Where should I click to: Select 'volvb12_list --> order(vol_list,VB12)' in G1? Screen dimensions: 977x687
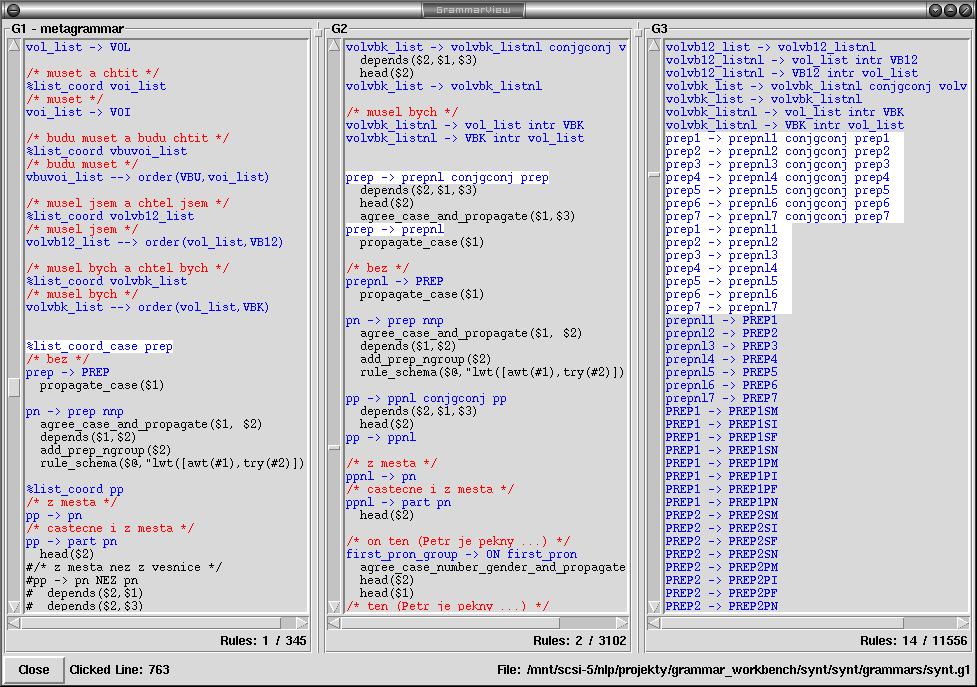pyautogui.click(x=155, y=242)
